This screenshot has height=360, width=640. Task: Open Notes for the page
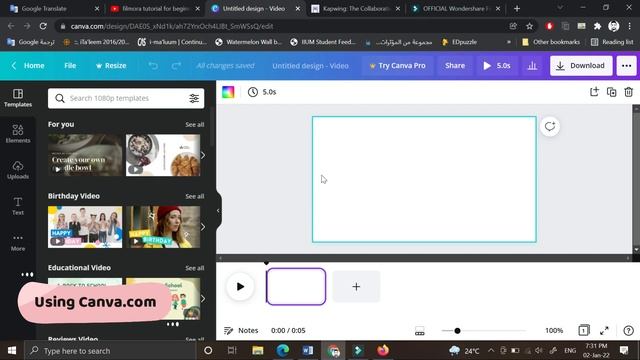(241, 330)
